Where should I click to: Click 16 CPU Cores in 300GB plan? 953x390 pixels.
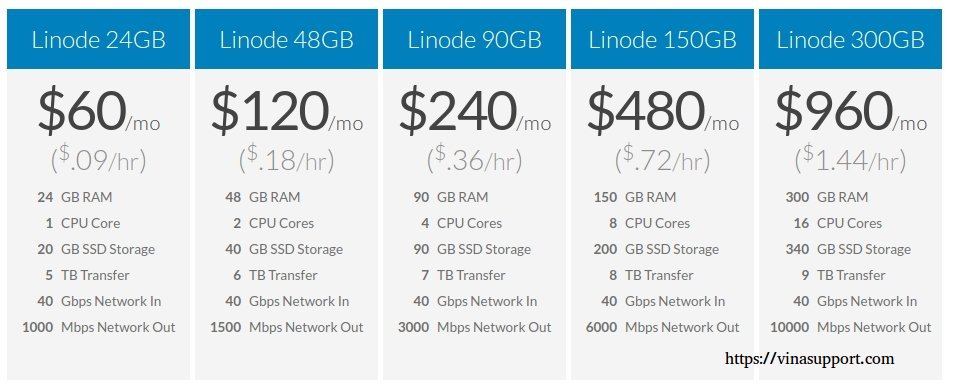837,223
